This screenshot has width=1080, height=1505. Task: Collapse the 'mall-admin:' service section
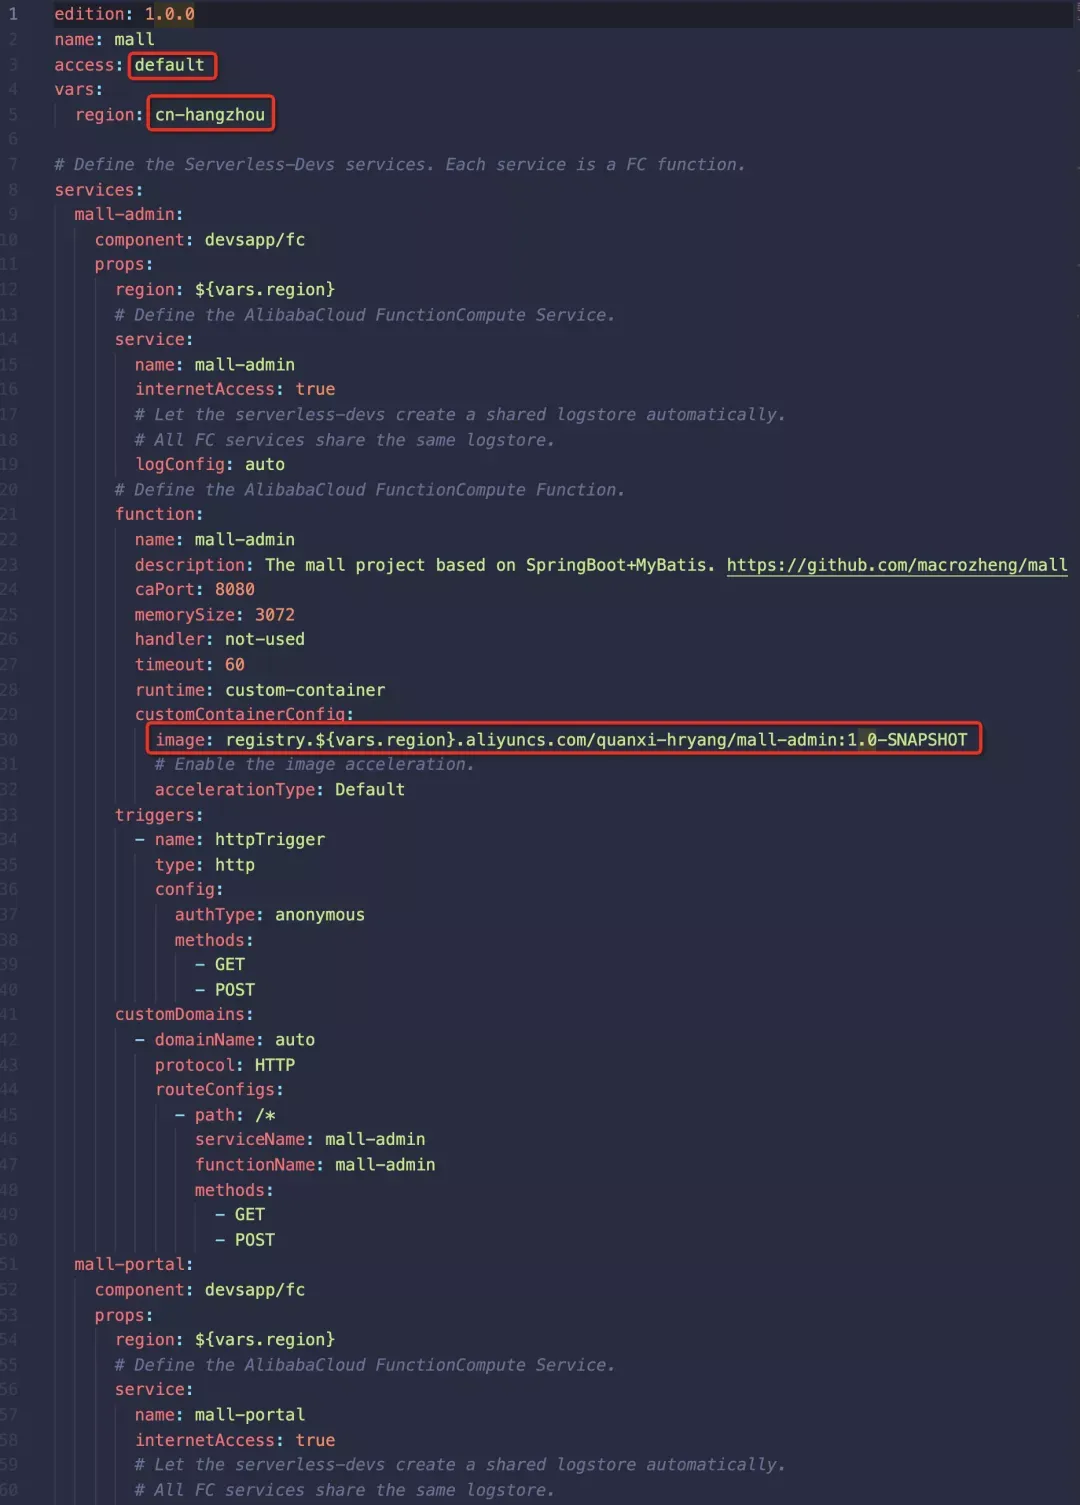tap(128, 214)
